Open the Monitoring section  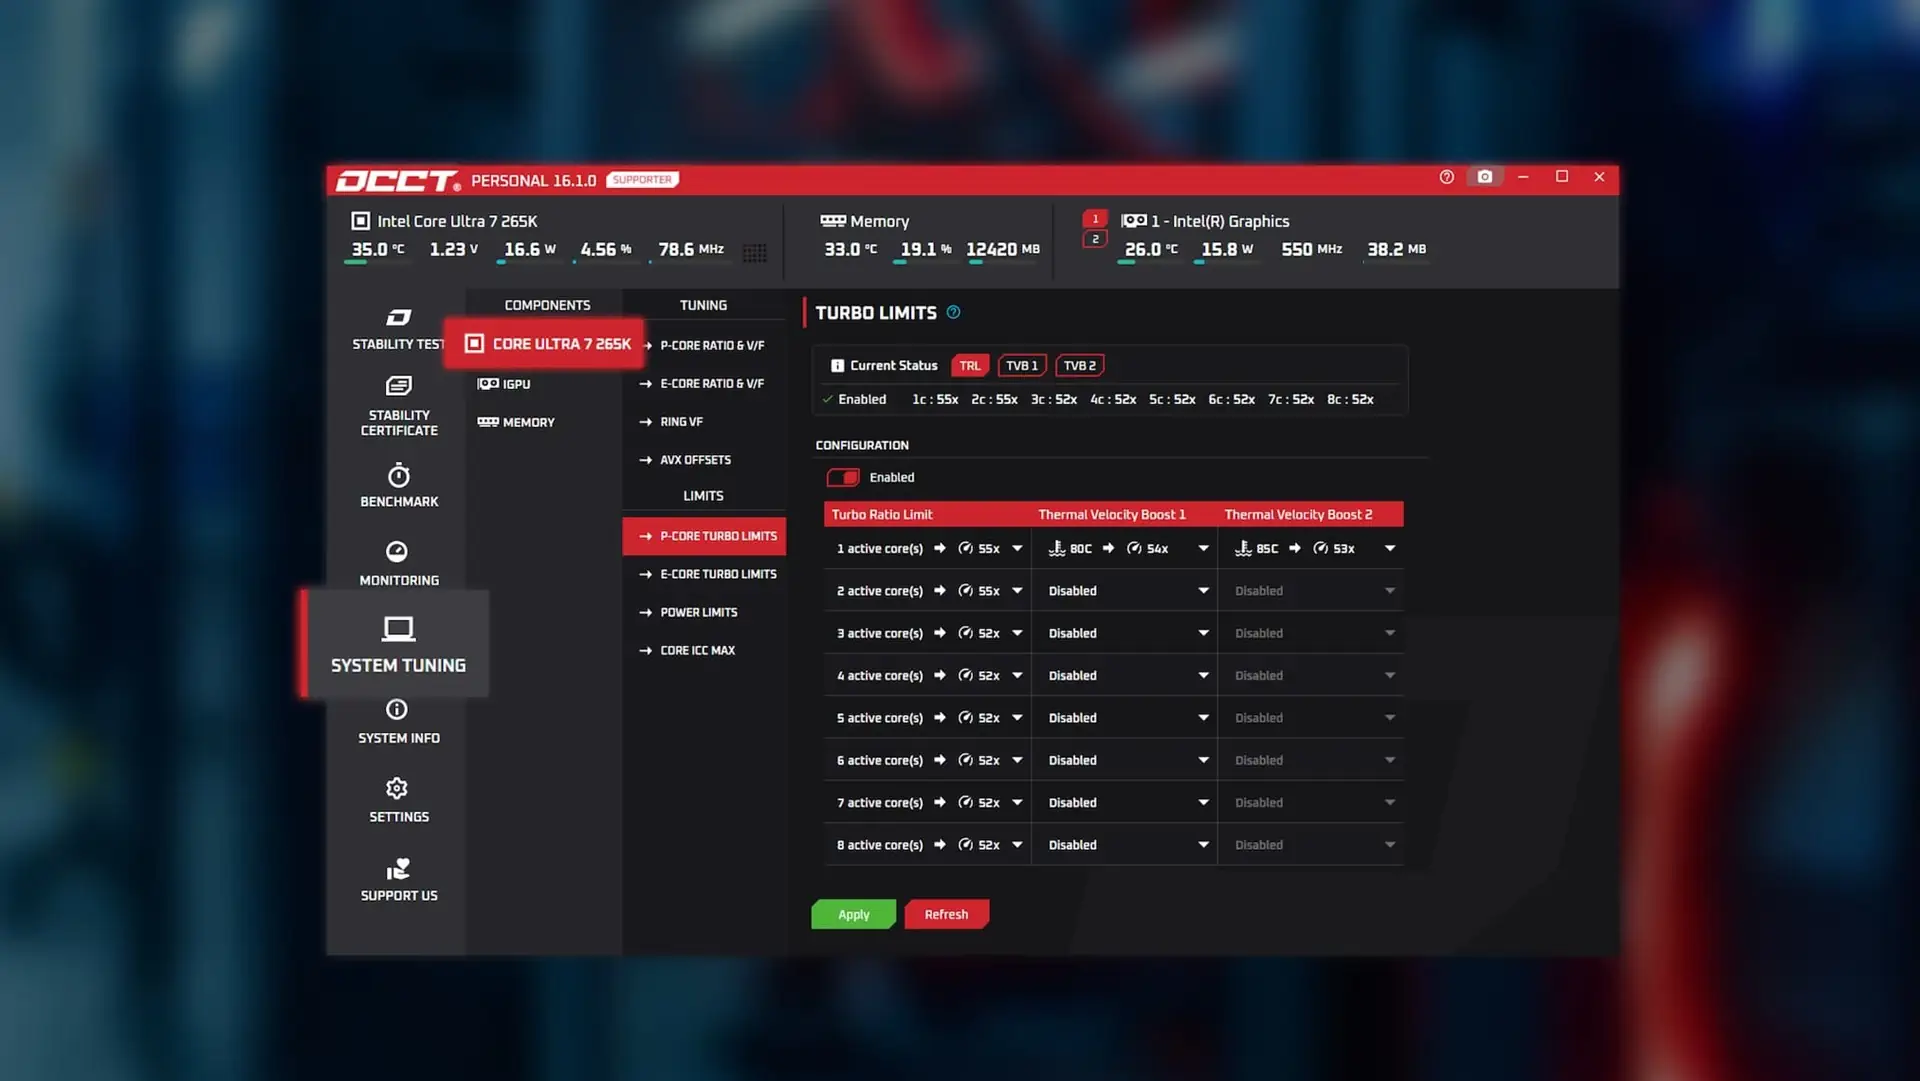[x=398, y=564]
